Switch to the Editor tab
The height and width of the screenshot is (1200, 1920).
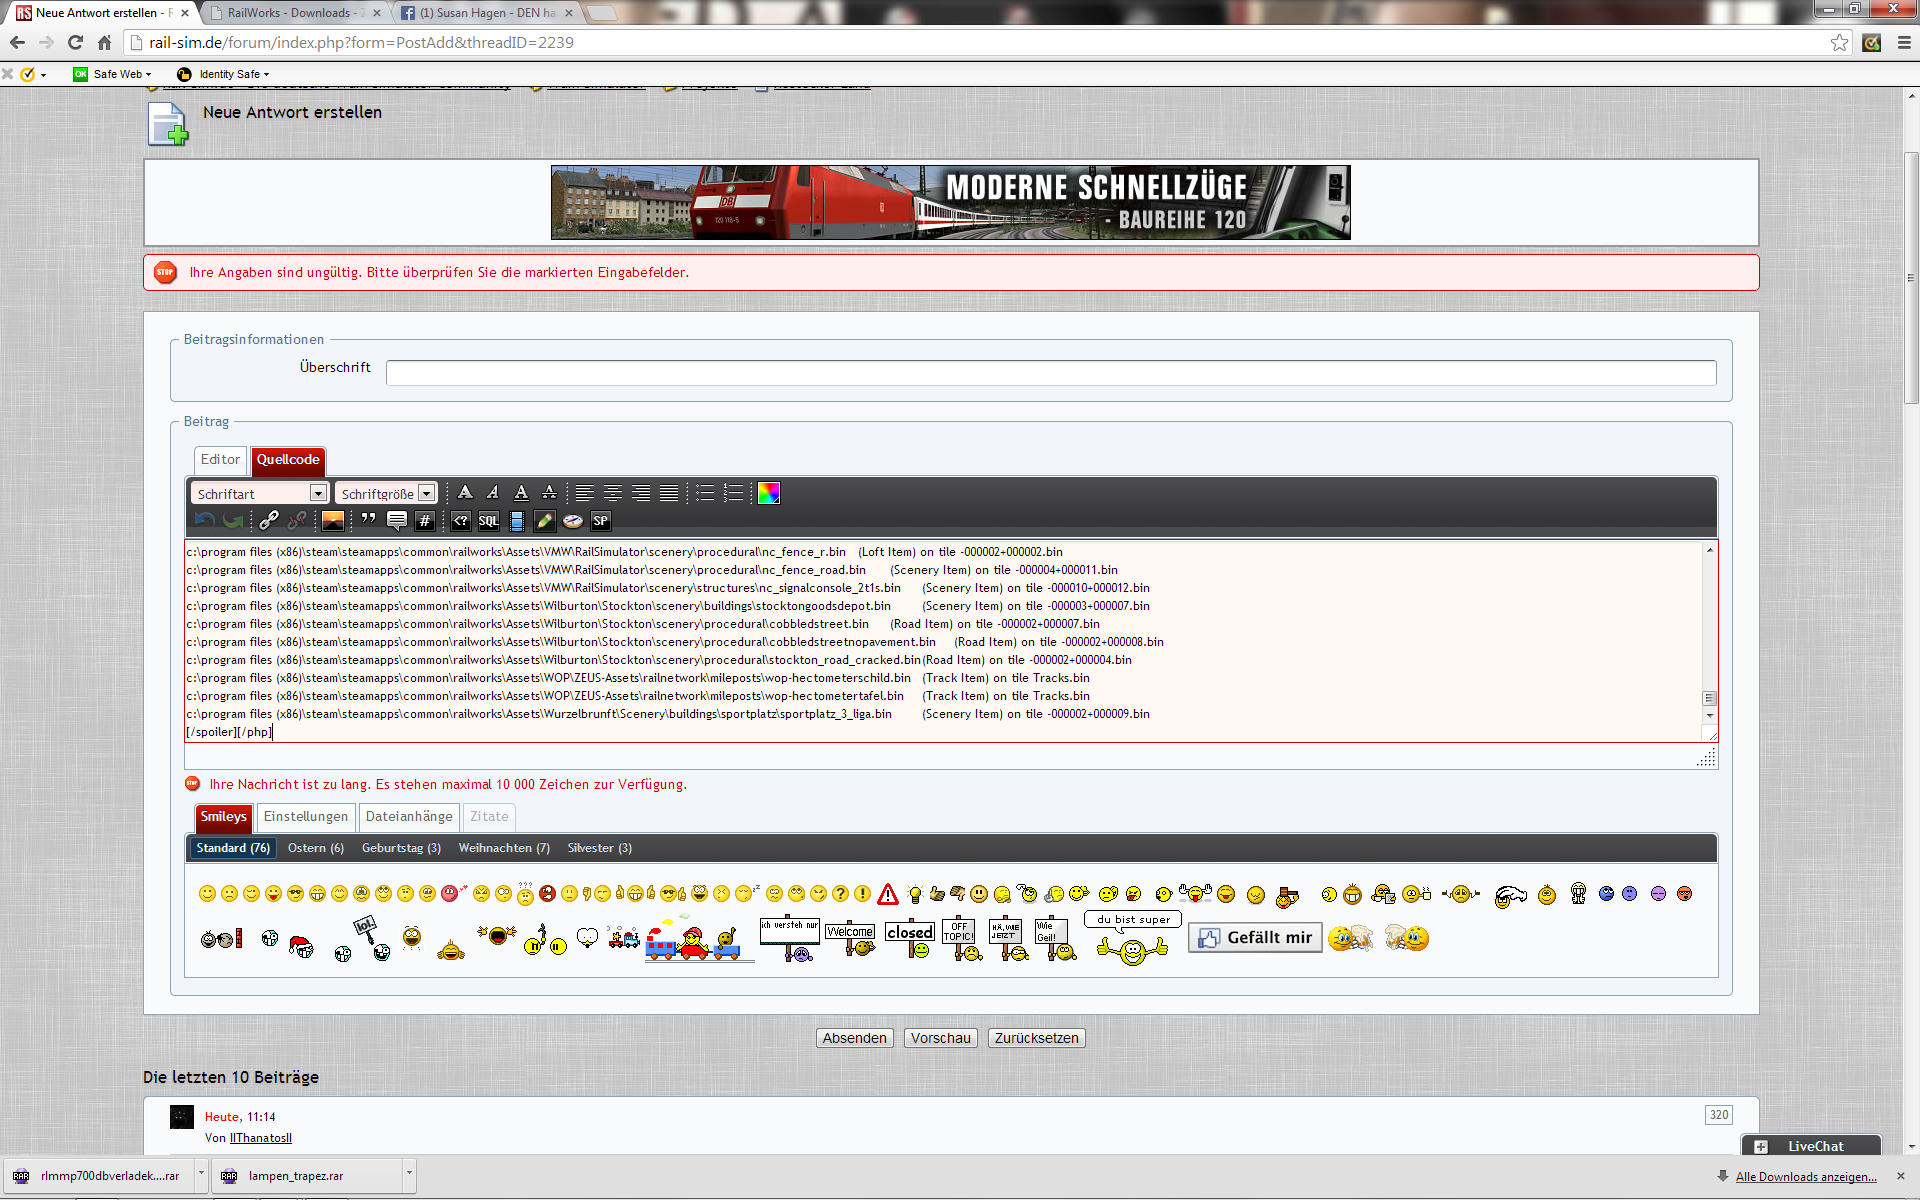(220, 460)
